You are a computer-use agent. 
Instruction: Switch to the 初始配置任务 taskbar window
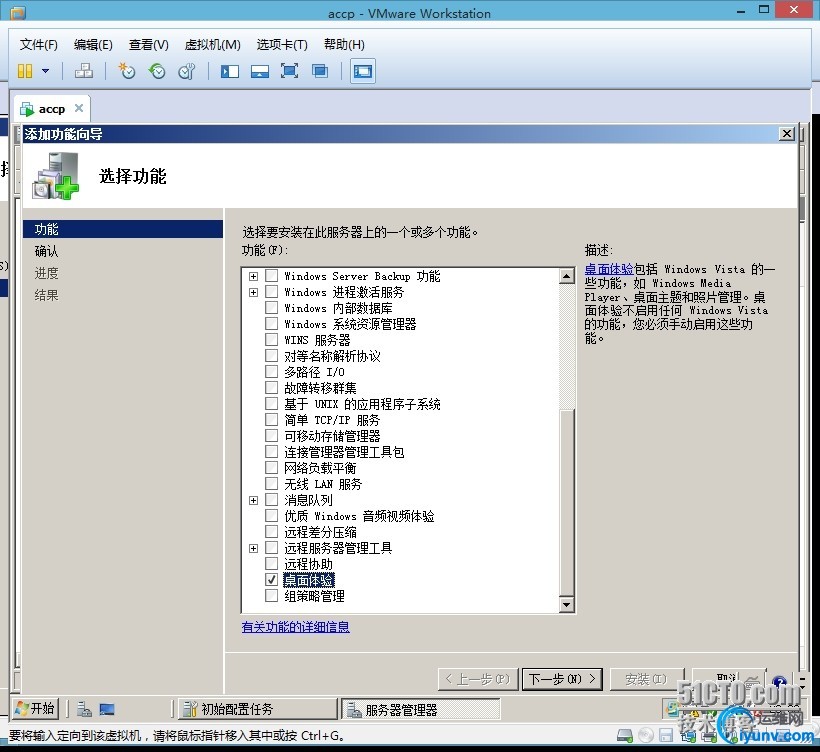258,709
